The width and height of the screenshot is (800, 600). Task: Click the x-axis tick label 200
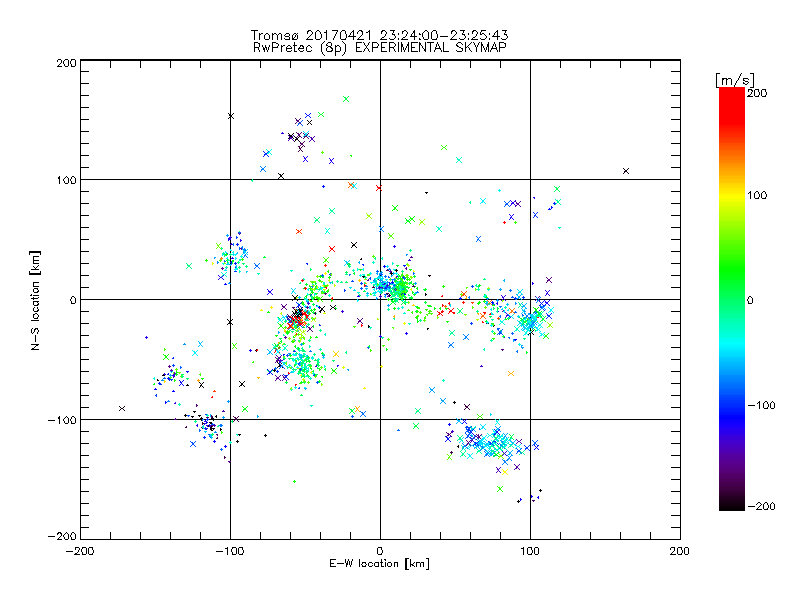680,552
